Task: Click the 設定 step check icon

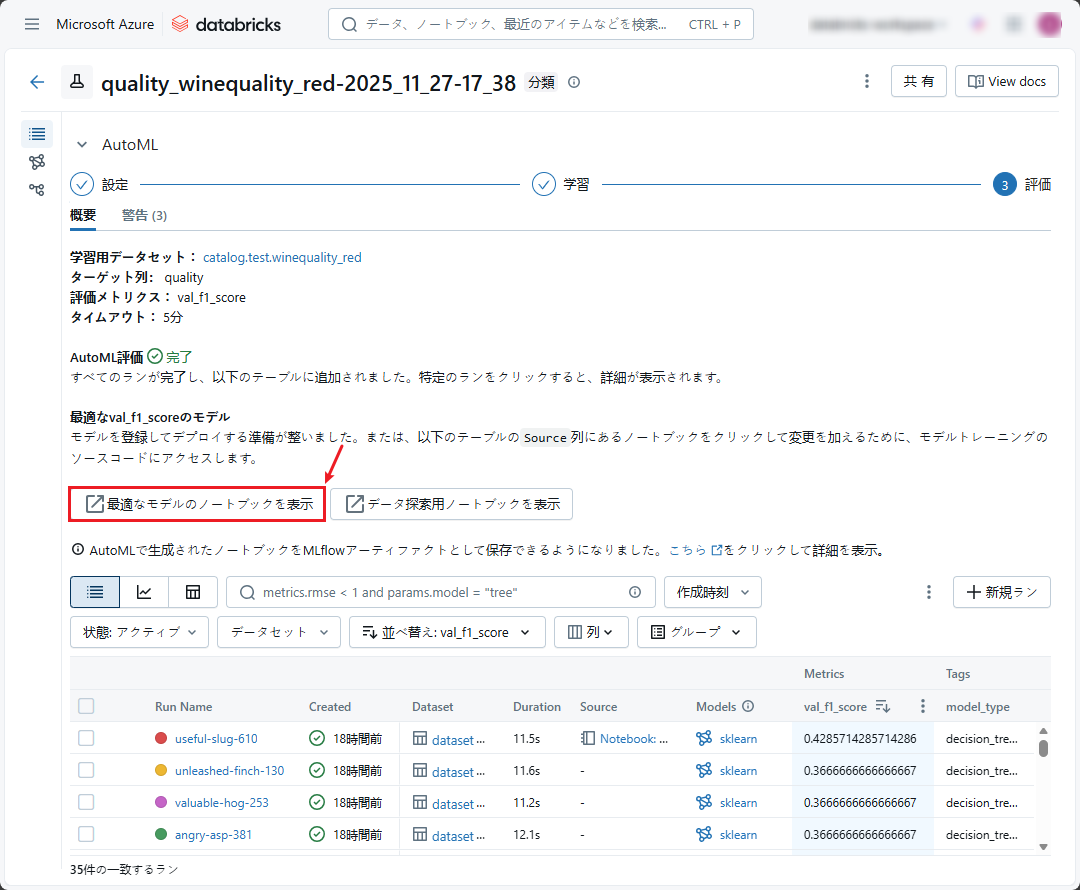Action: pyautogui.click(x=82, y=185)
